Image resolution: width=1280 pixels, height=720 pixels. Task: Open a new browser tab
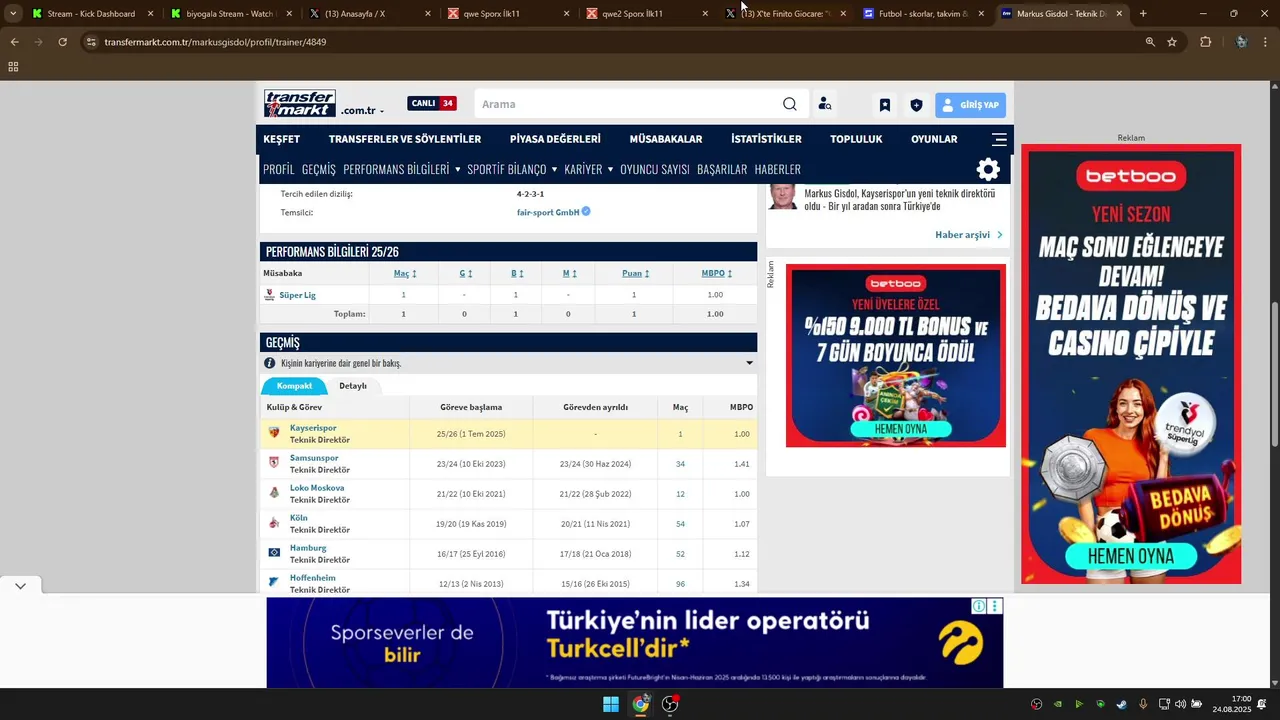click(x=1143, y=14)
